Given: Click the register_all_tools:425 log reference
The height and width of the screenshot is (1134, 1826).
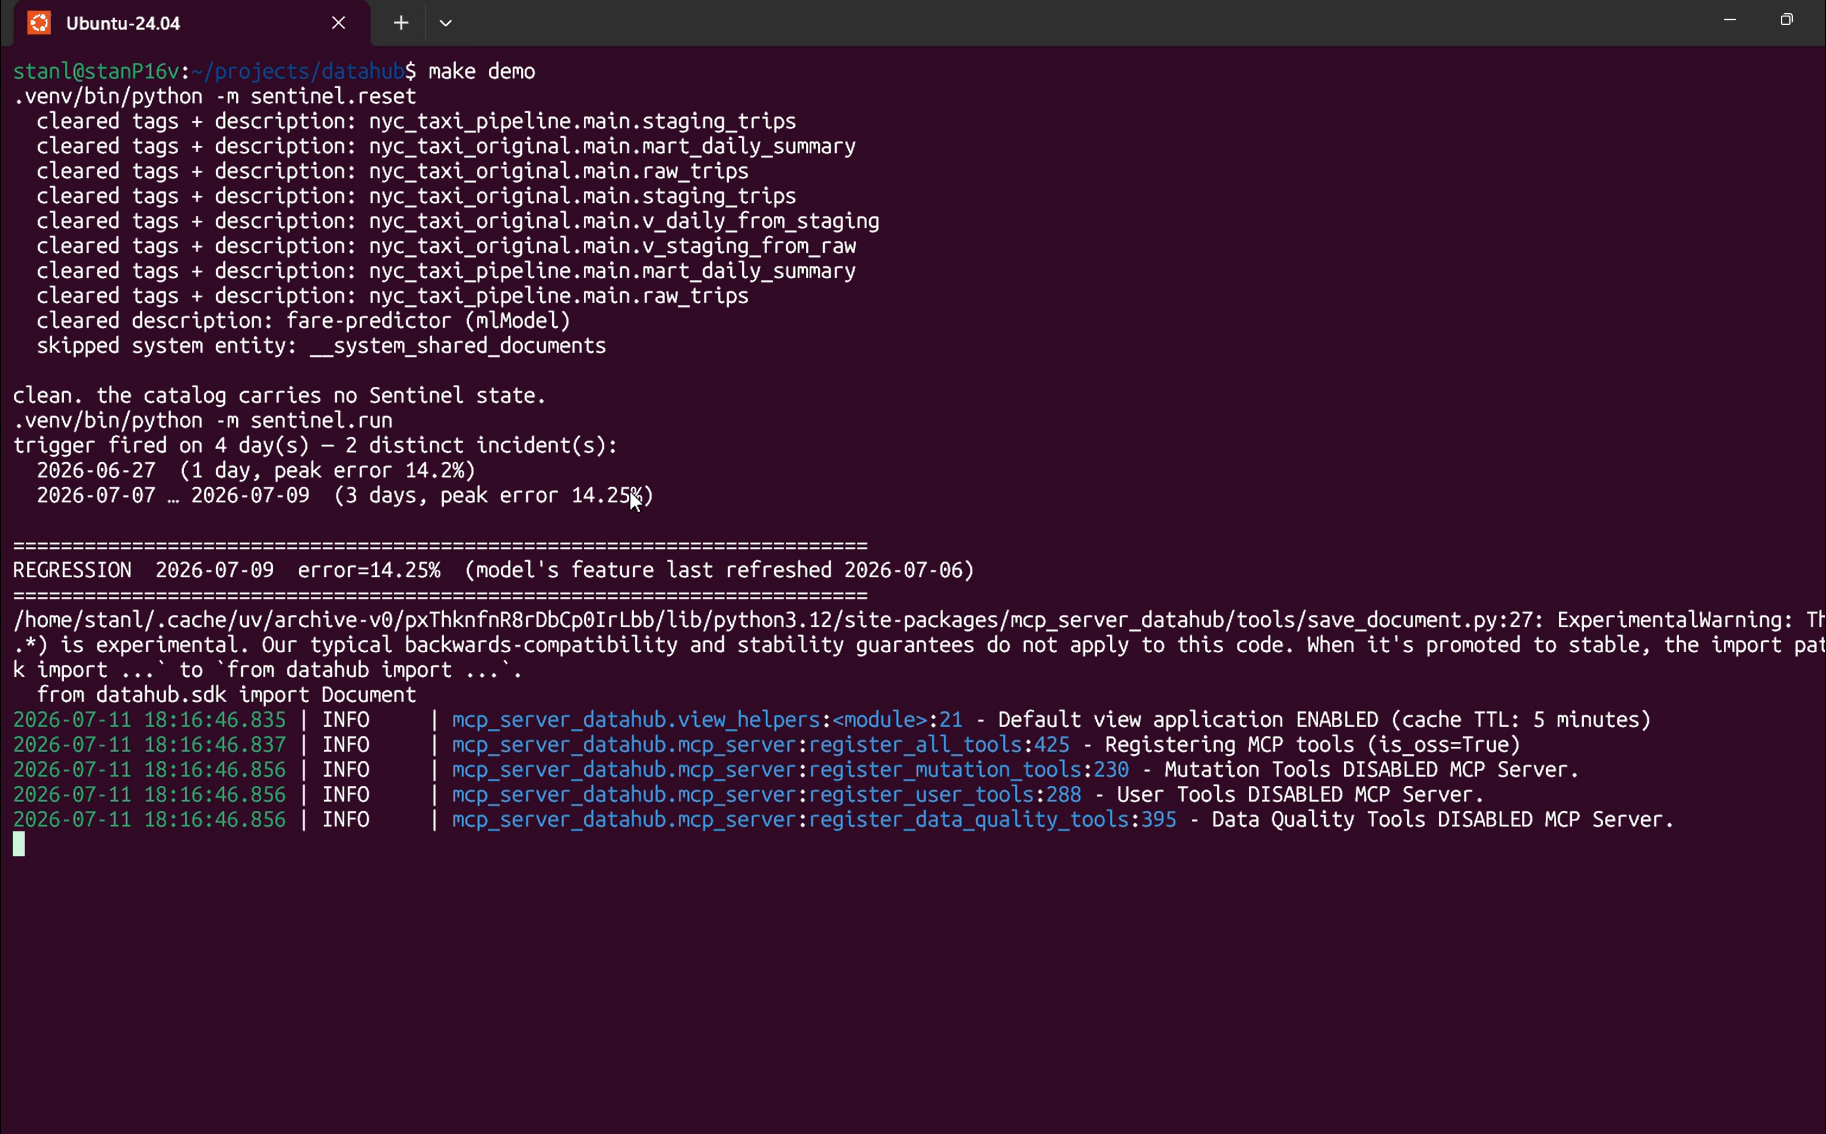Looking at the screenshot, I should pos(939,745).
